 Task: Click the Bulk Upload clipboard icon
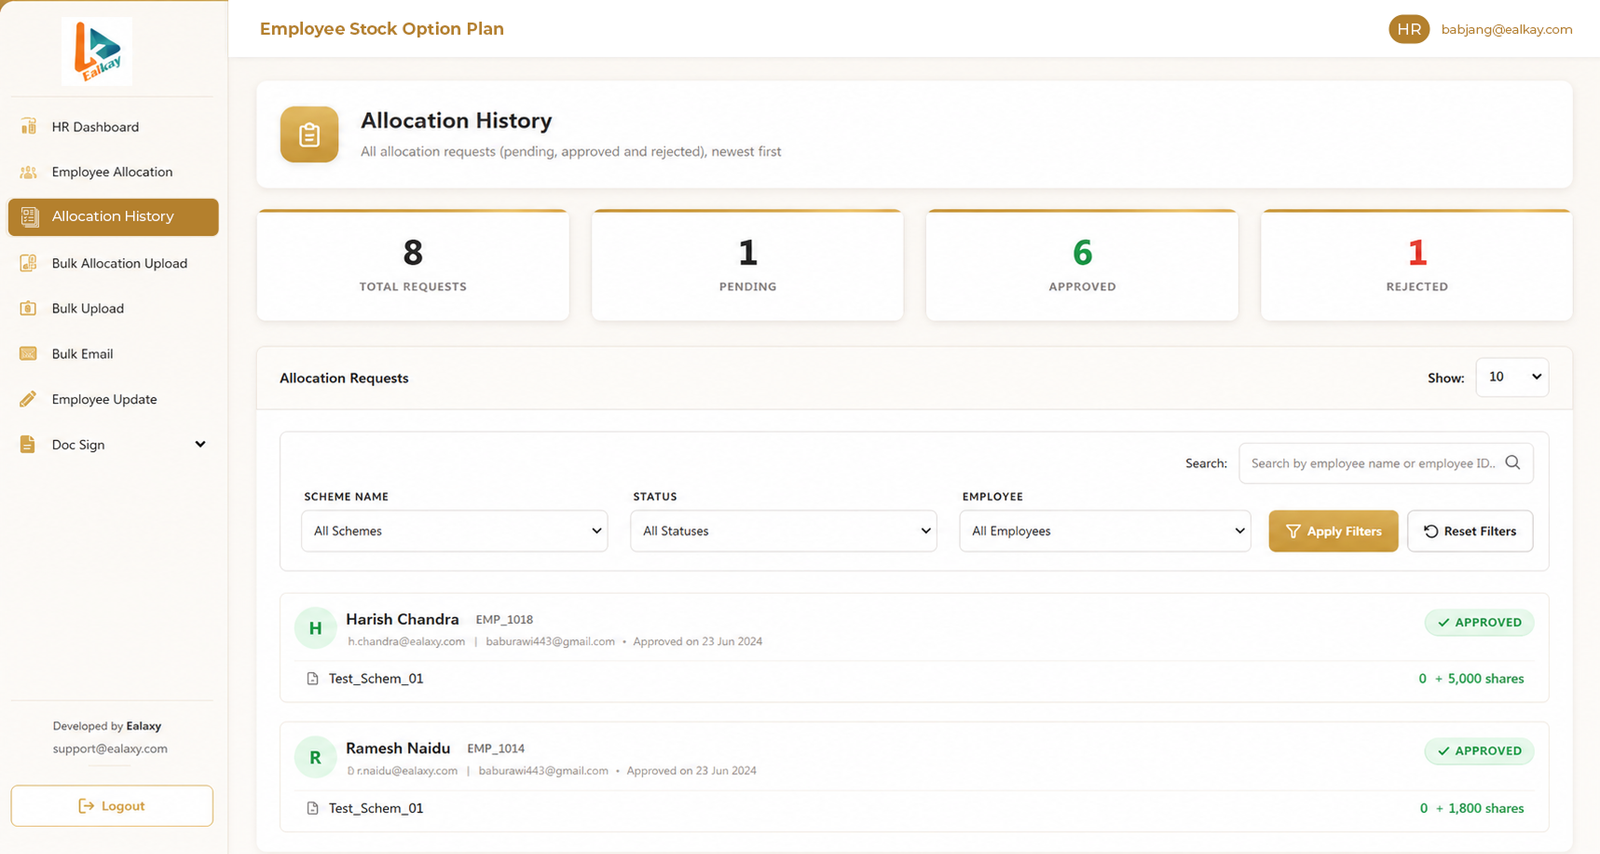coord(29,308)
